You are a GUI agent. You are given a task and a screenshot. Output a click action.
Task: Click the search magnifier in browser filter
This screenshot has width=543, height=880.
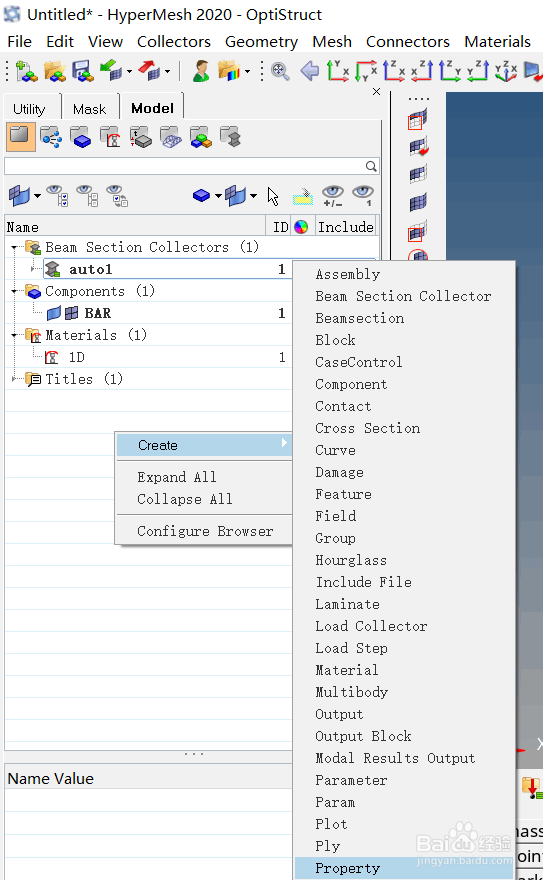(371, 166)
